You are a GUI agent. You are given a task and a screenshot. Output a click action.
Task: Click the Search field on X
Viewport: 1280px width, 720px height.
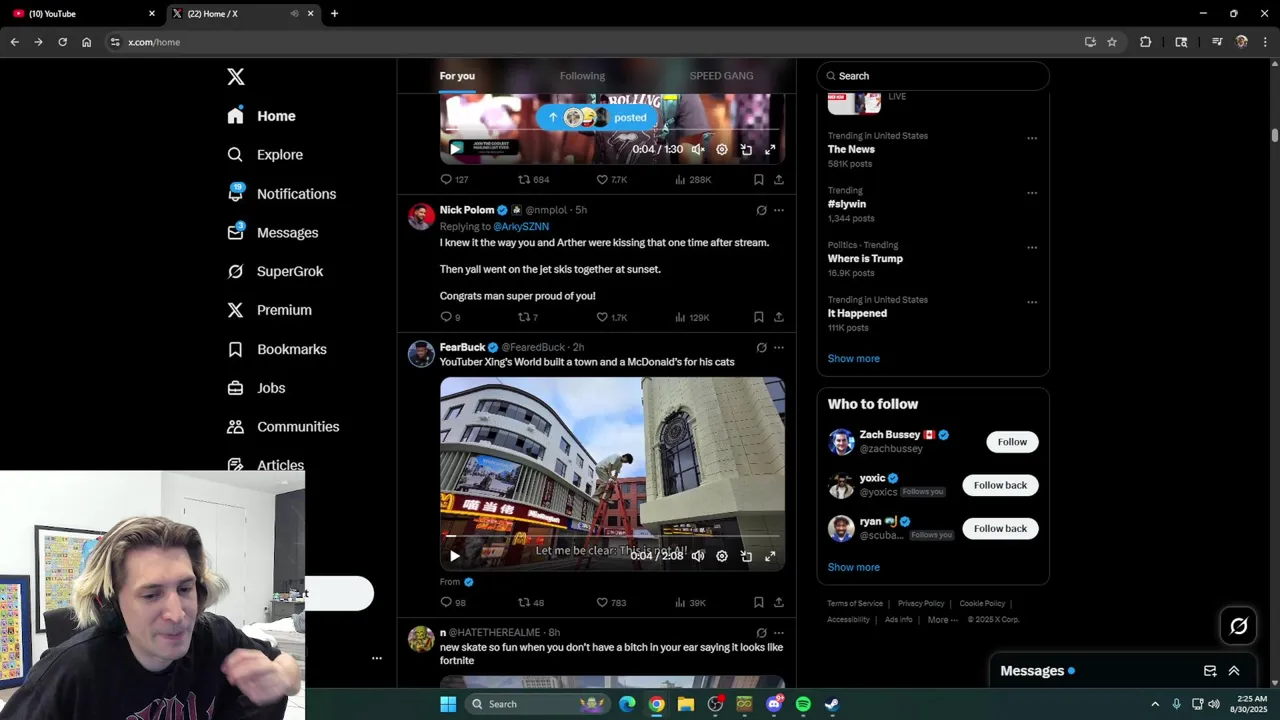(x=933, y=76)
